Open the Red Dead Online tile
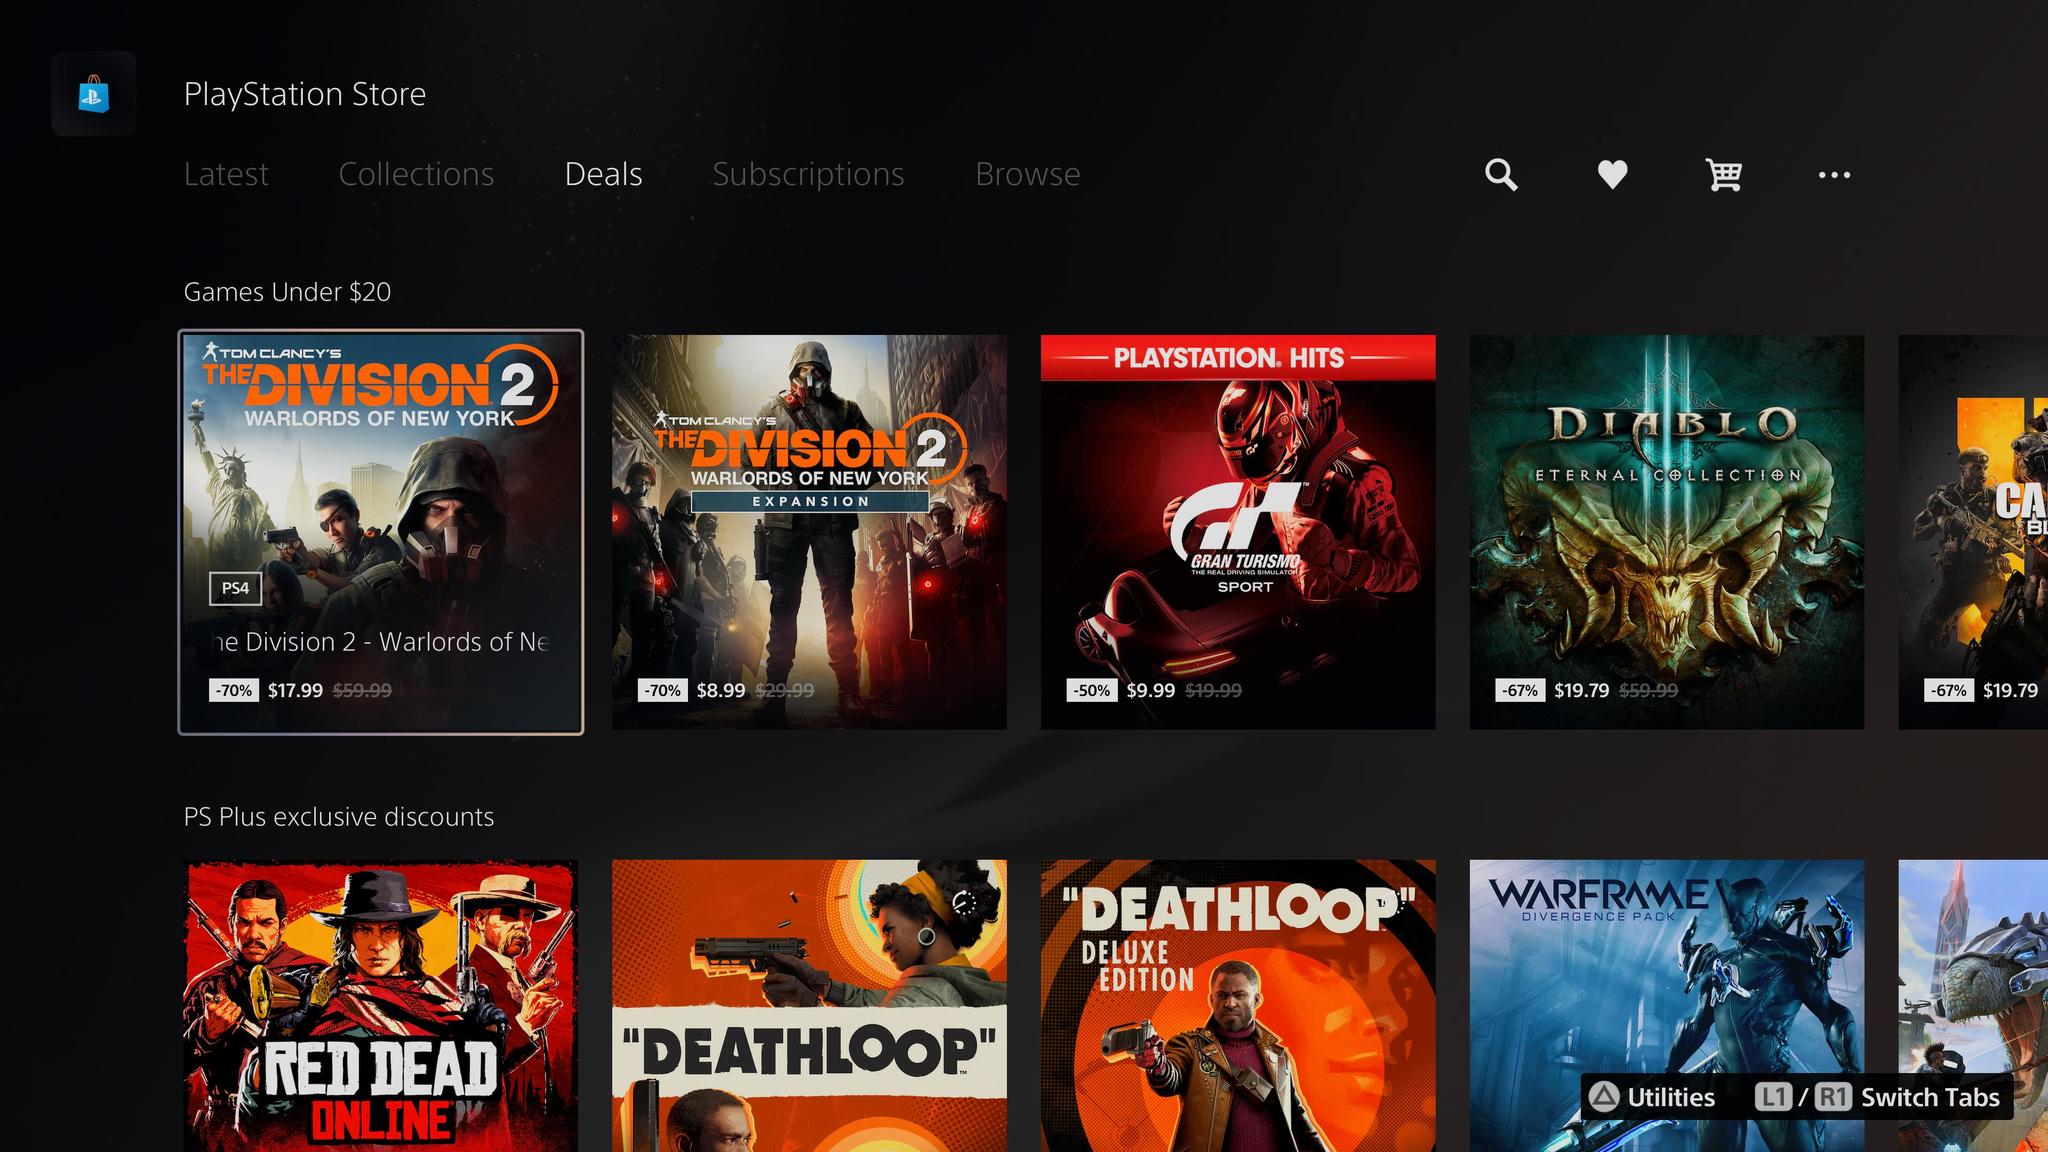This screenshot has width=2048, height=1152. [x=381, y=1006]
